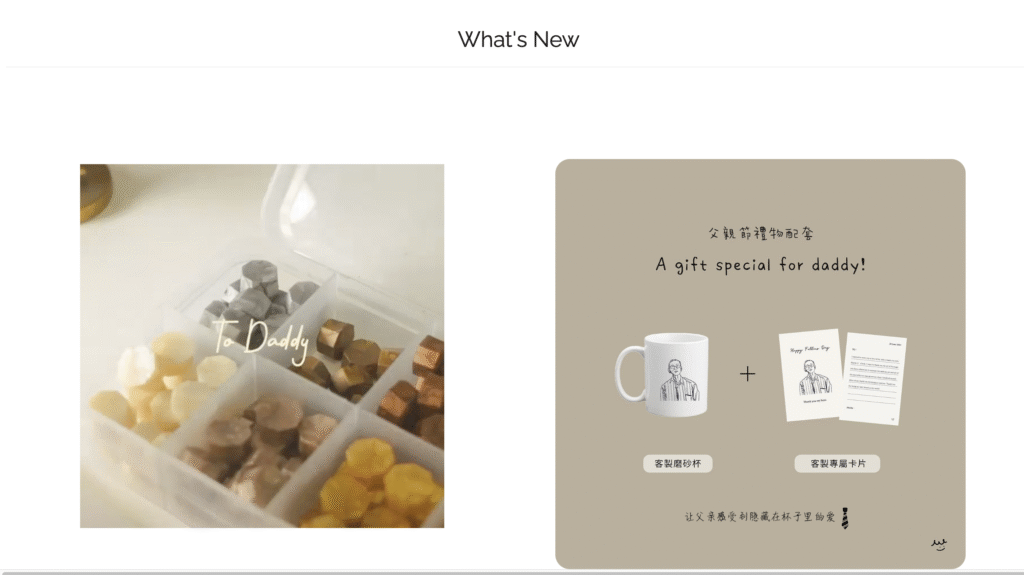Click the 父親節禮物配套 title text
Viewport: 1024px width, 575px height.
pyautogui.click(x=761, y=233)
